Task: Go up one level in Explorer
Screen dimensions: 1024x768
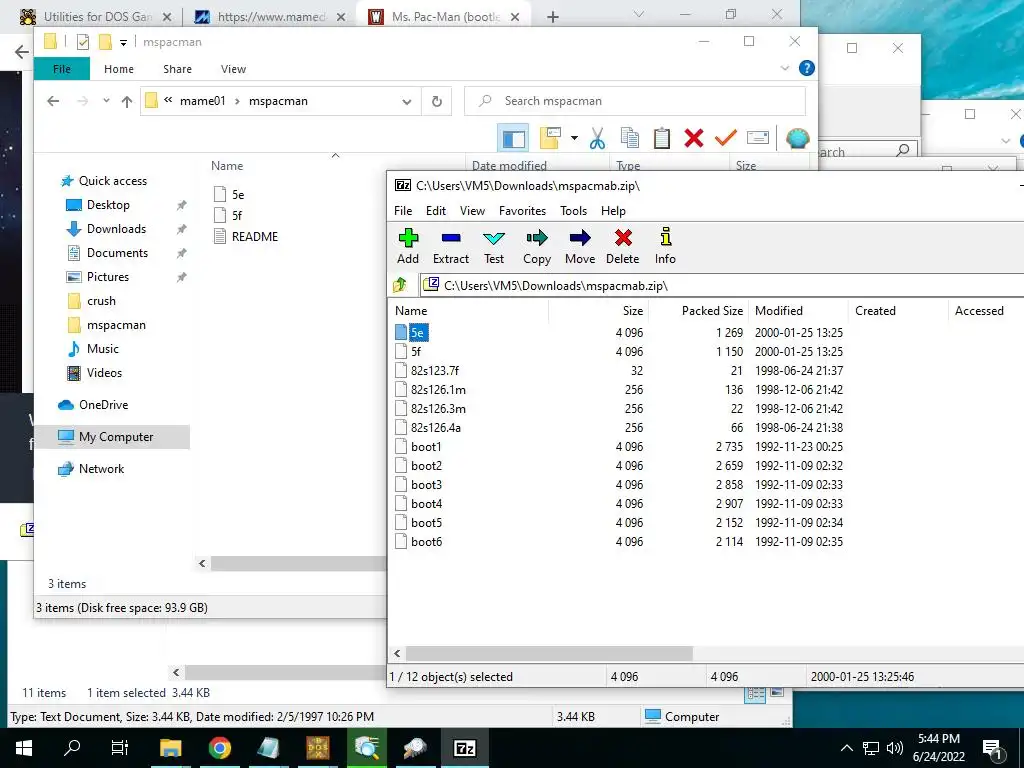Action: point(127,101)
